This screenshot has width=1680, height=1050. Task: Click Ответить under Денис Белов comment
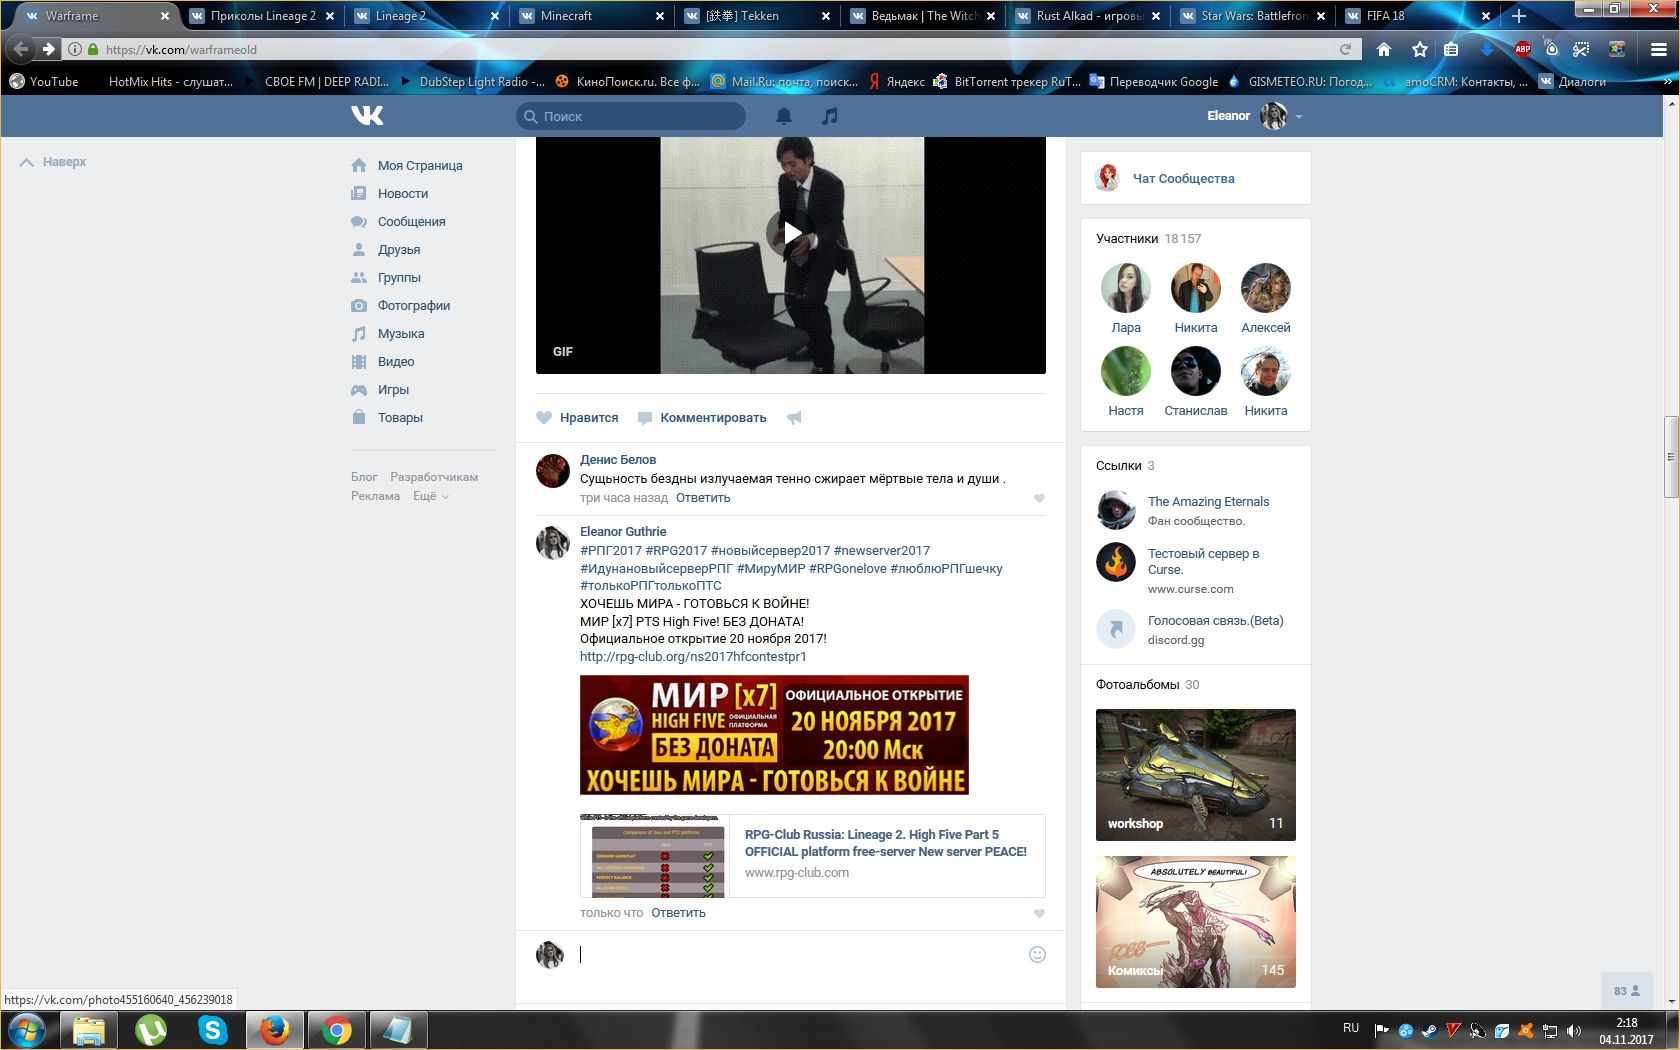point(703,498)
